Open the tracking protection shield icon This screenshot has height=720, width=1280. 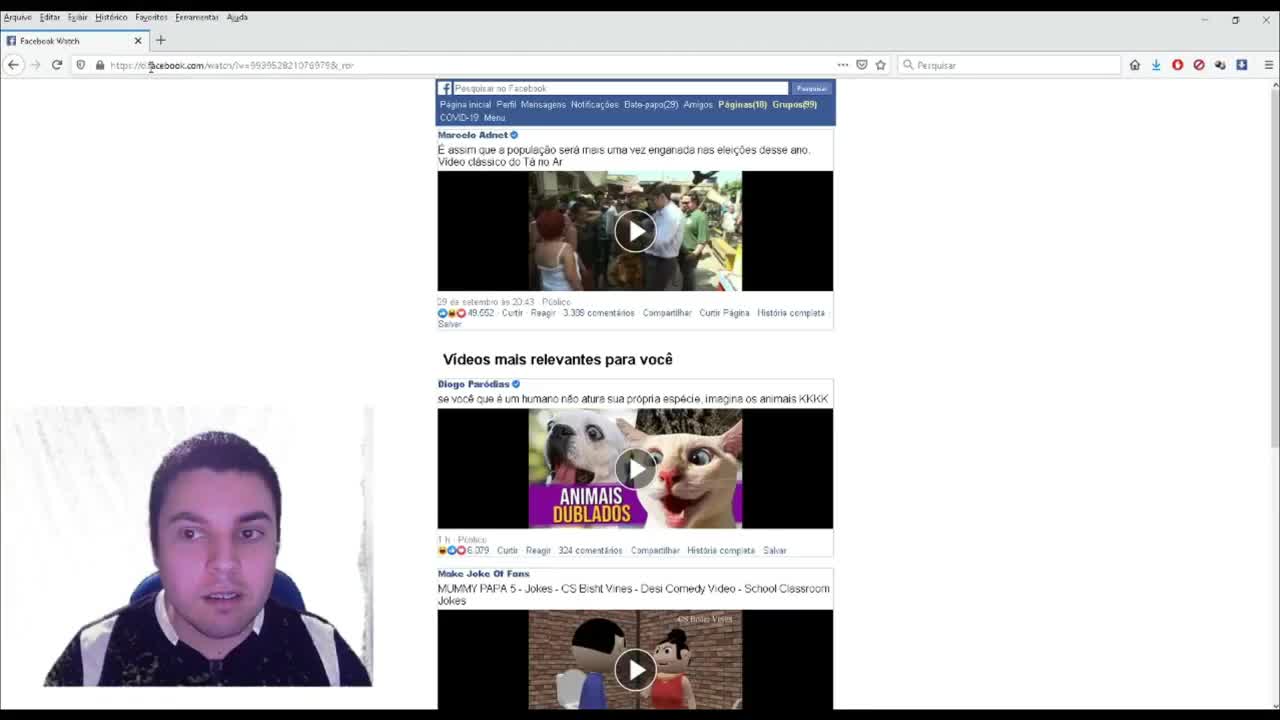pyautogui.click(x=81, y=65)
